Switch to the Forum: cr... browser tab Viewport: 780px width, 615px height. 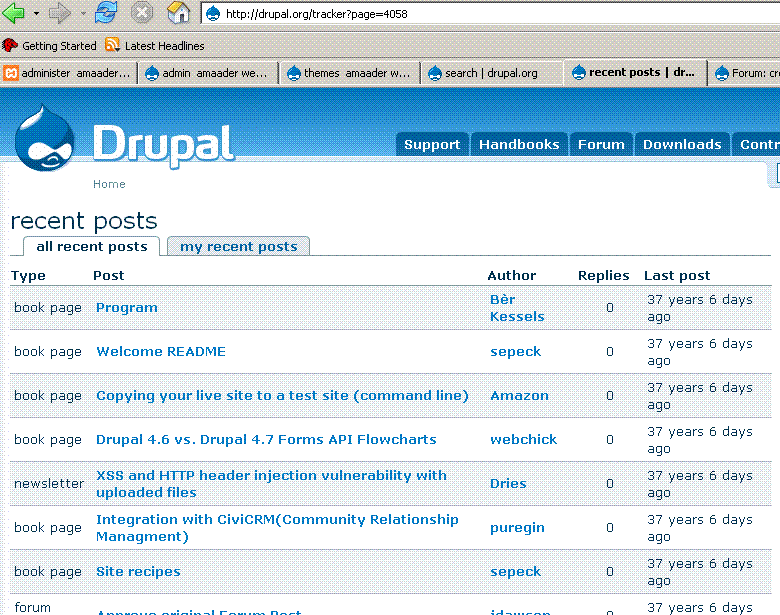(x=745, y=73)
